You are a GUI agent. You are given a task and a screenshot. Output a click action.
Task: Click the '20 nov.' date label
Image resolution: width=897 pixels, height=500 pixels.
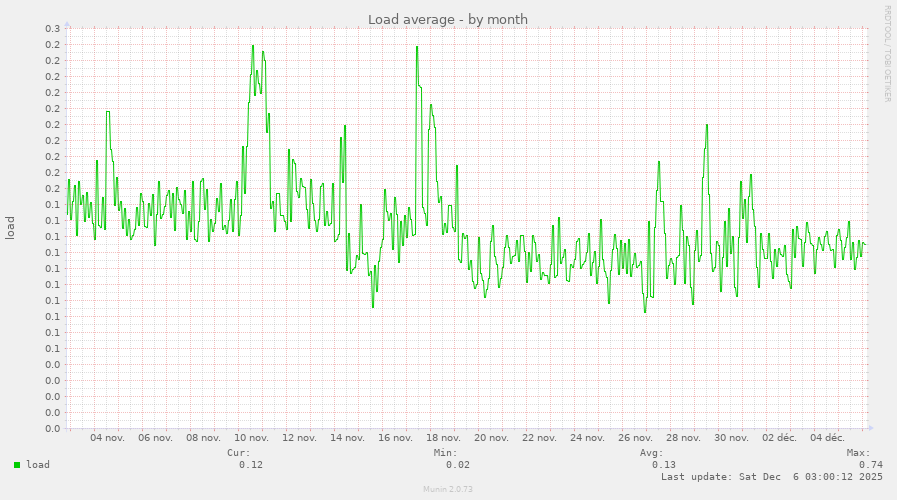pyautogui.click(x=491, y=438)
